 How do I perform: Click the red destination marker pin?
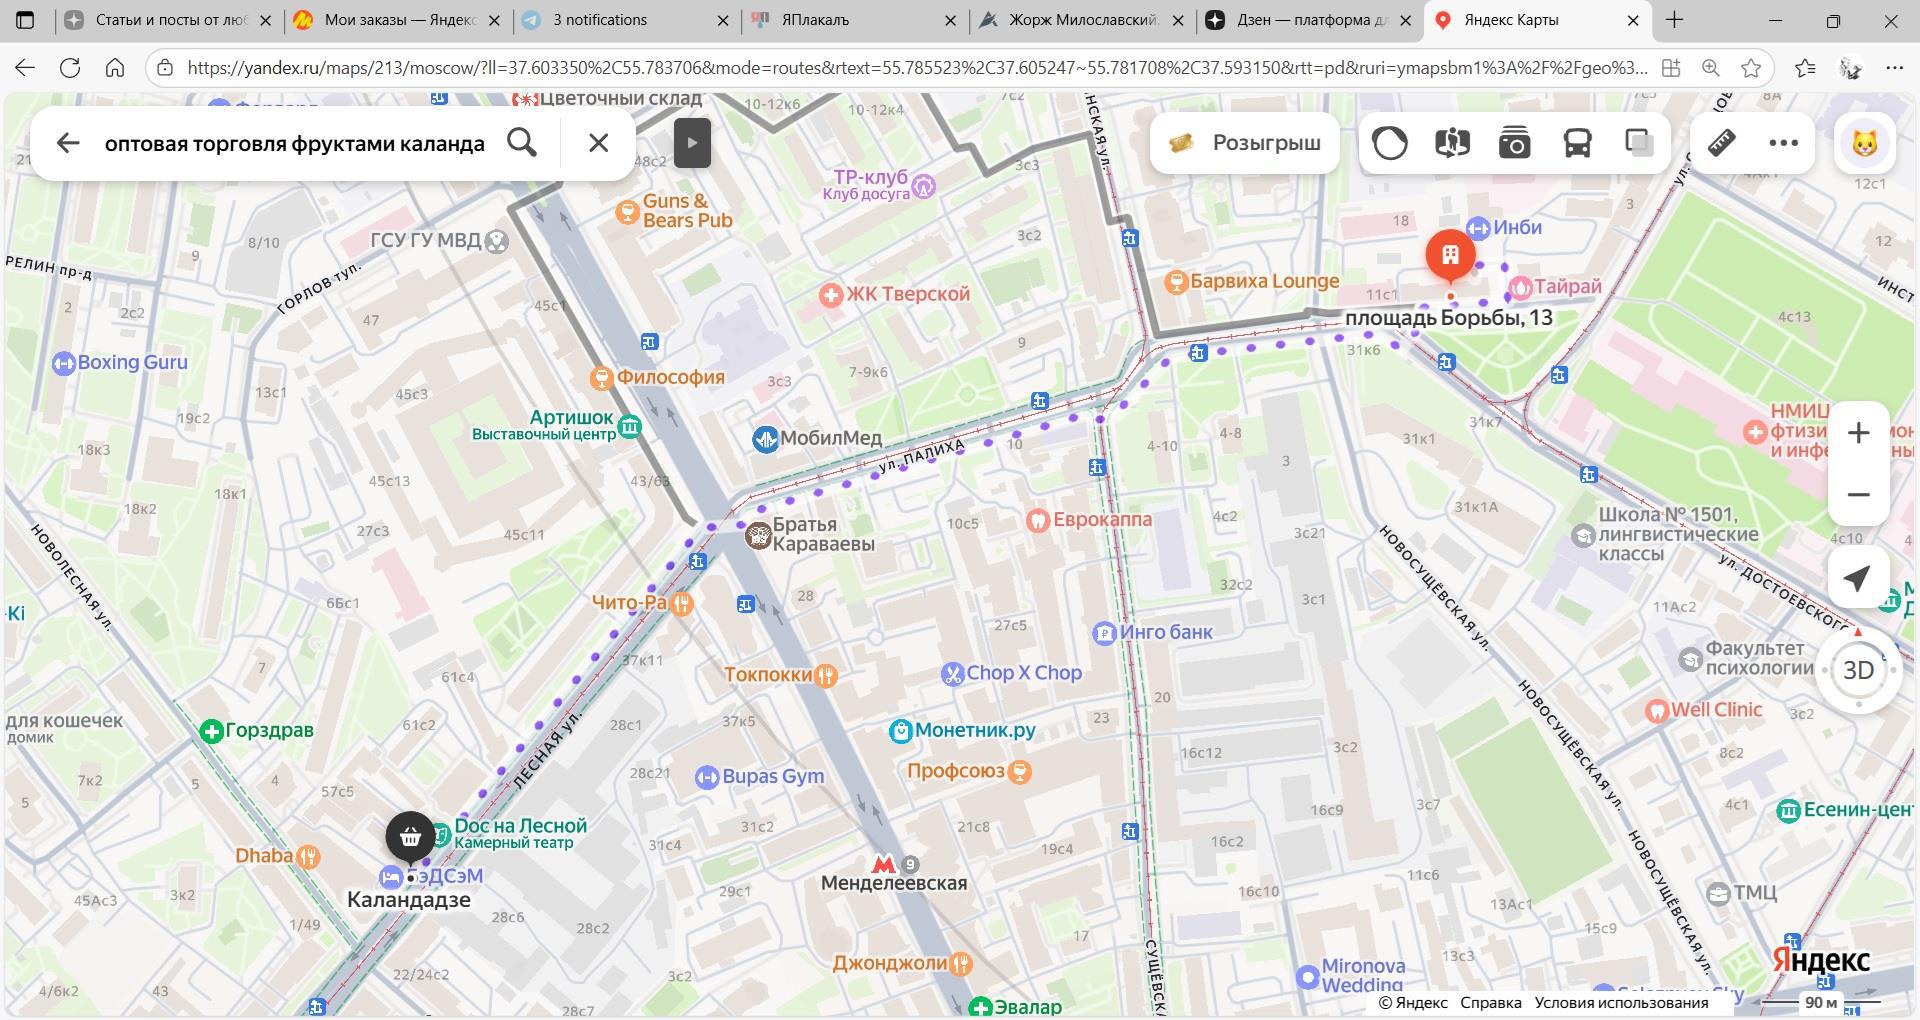pyautogui.click(x=1450, y=255)
